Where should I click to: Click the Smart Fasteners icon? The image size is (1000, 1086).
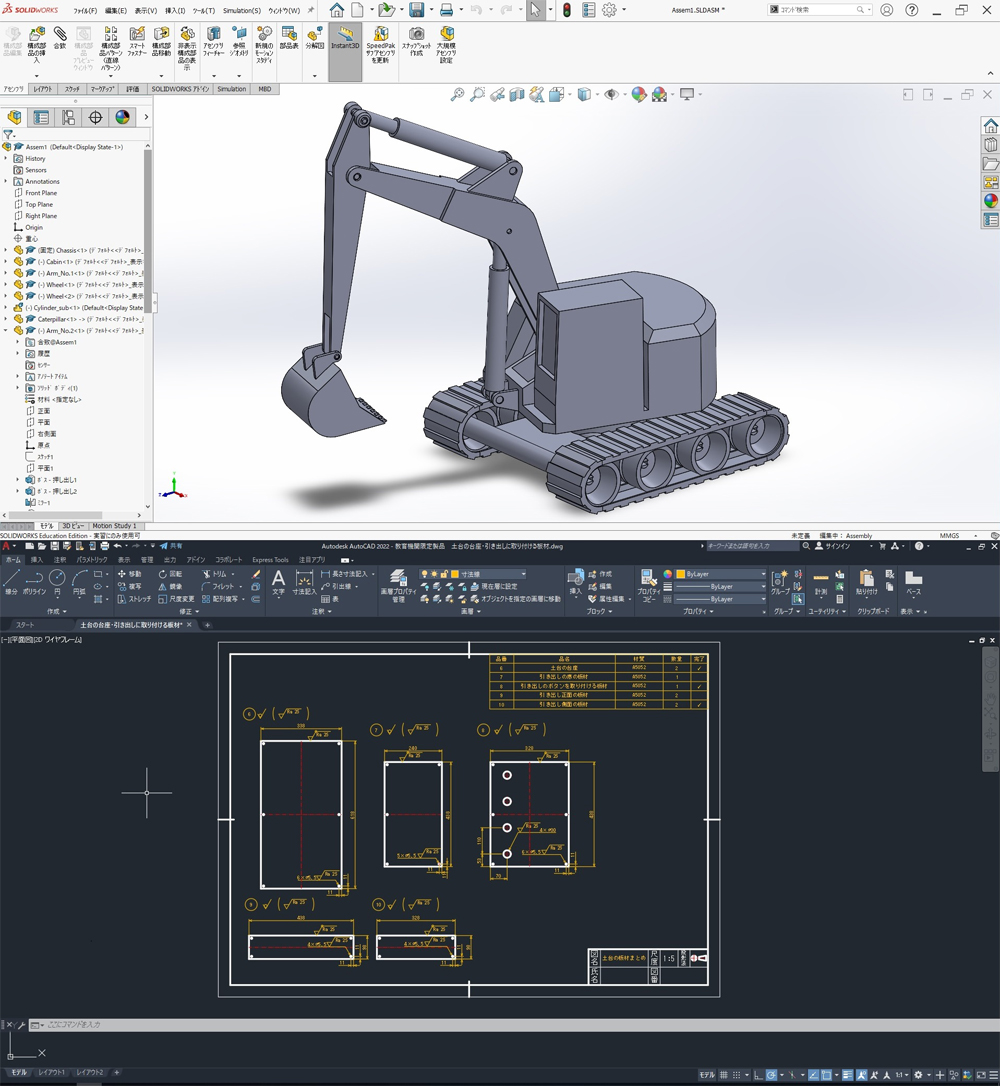click(137, 38)
